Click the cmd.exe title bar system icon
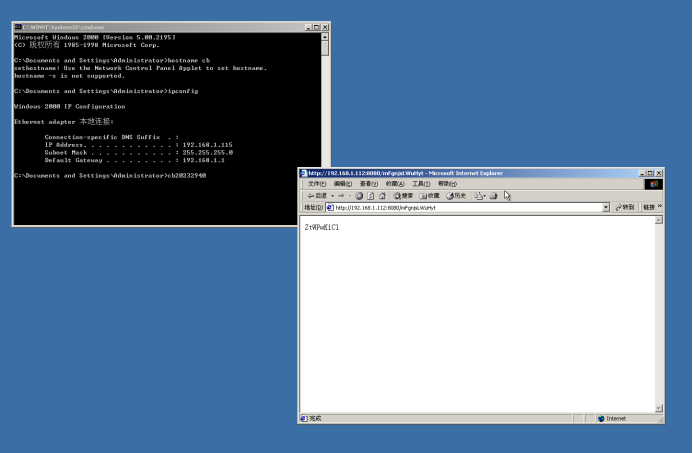Screen dimensions: 693x453 [x=18, y=27]
